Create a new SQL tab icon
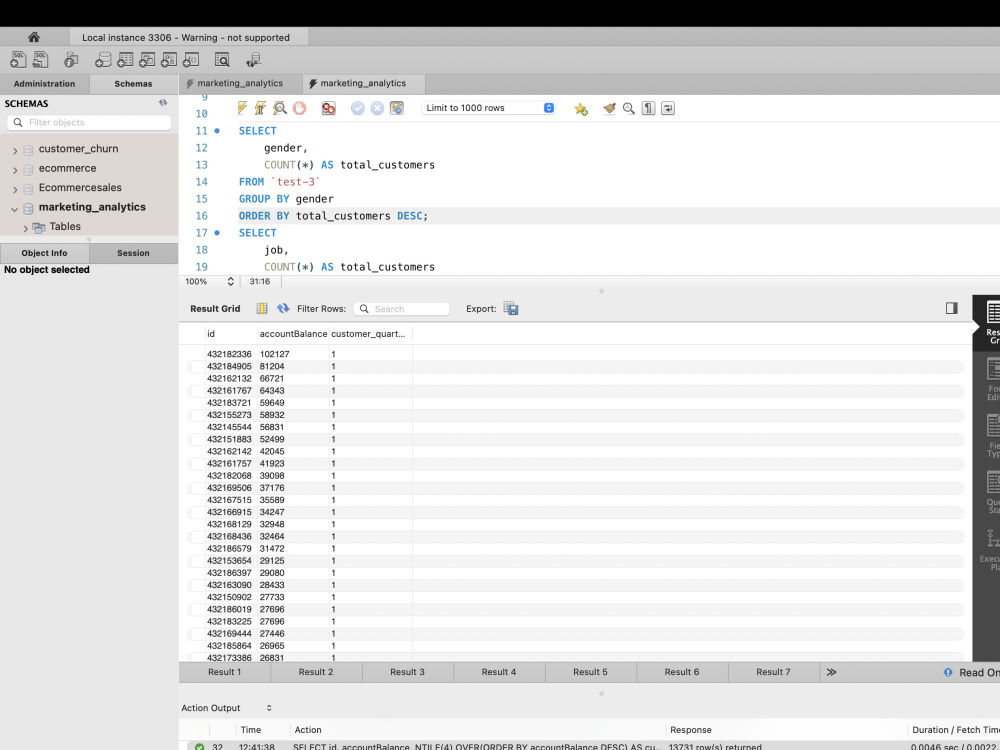Image resolution: width=1000 pixels, height=750 pixels. pos(18,60)
